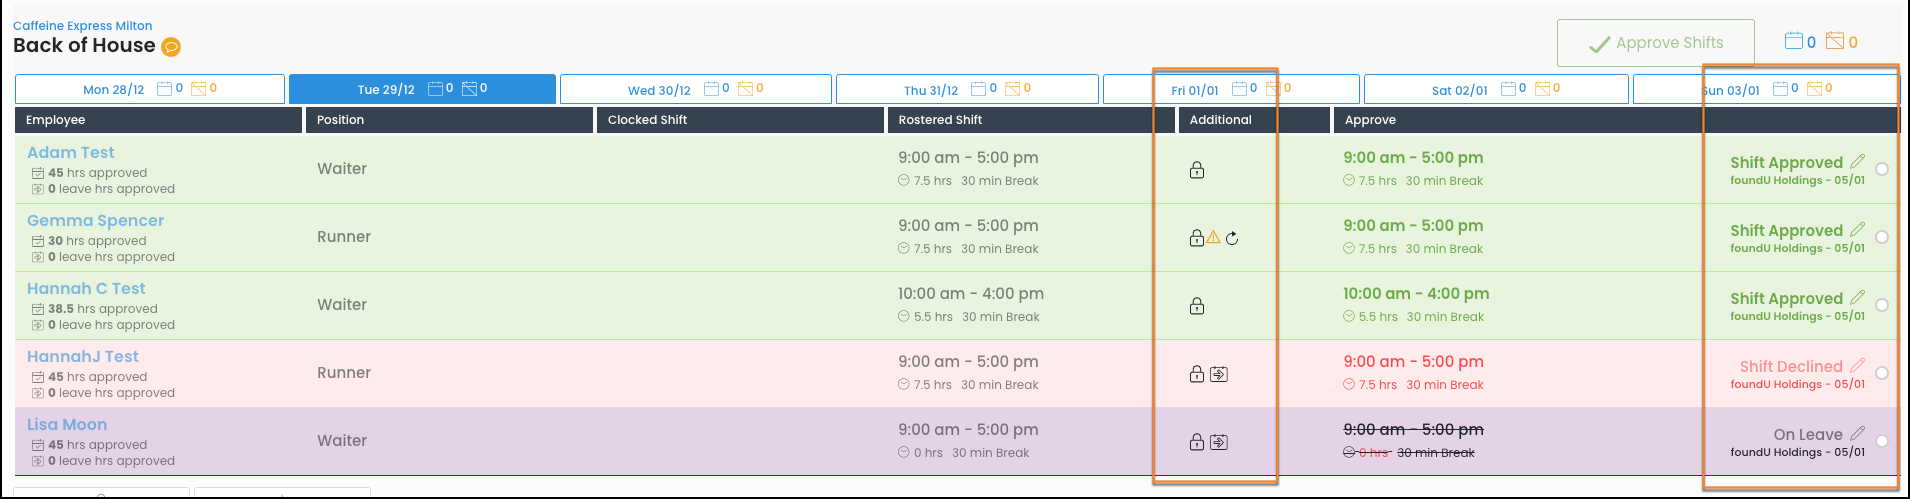Click the warning triangle in Gemma Spencer's row

click(x=1213, y=238)
